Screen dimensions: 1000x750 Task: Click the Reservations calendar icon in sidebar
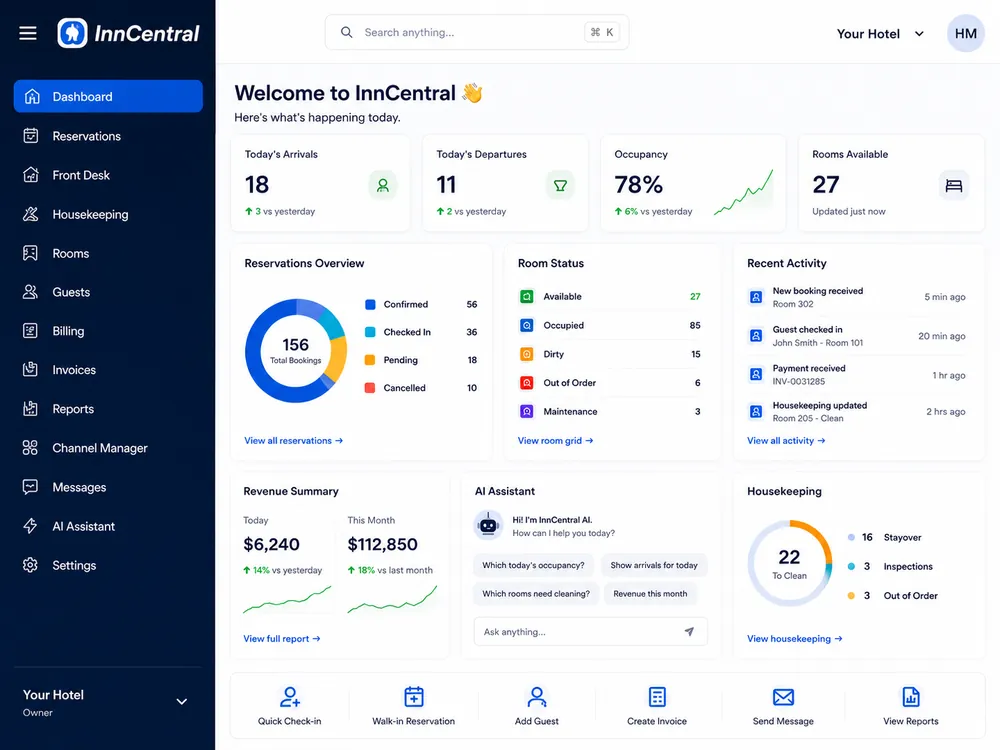(31, 136)
